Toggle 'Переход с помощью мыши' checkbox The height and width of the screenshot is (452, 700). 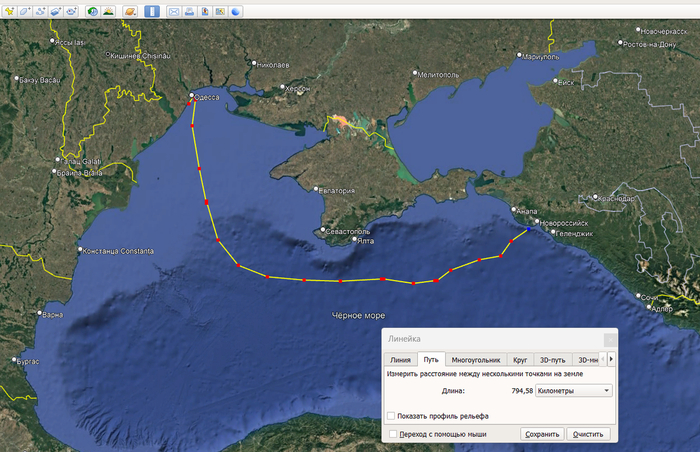pos(391,434)
